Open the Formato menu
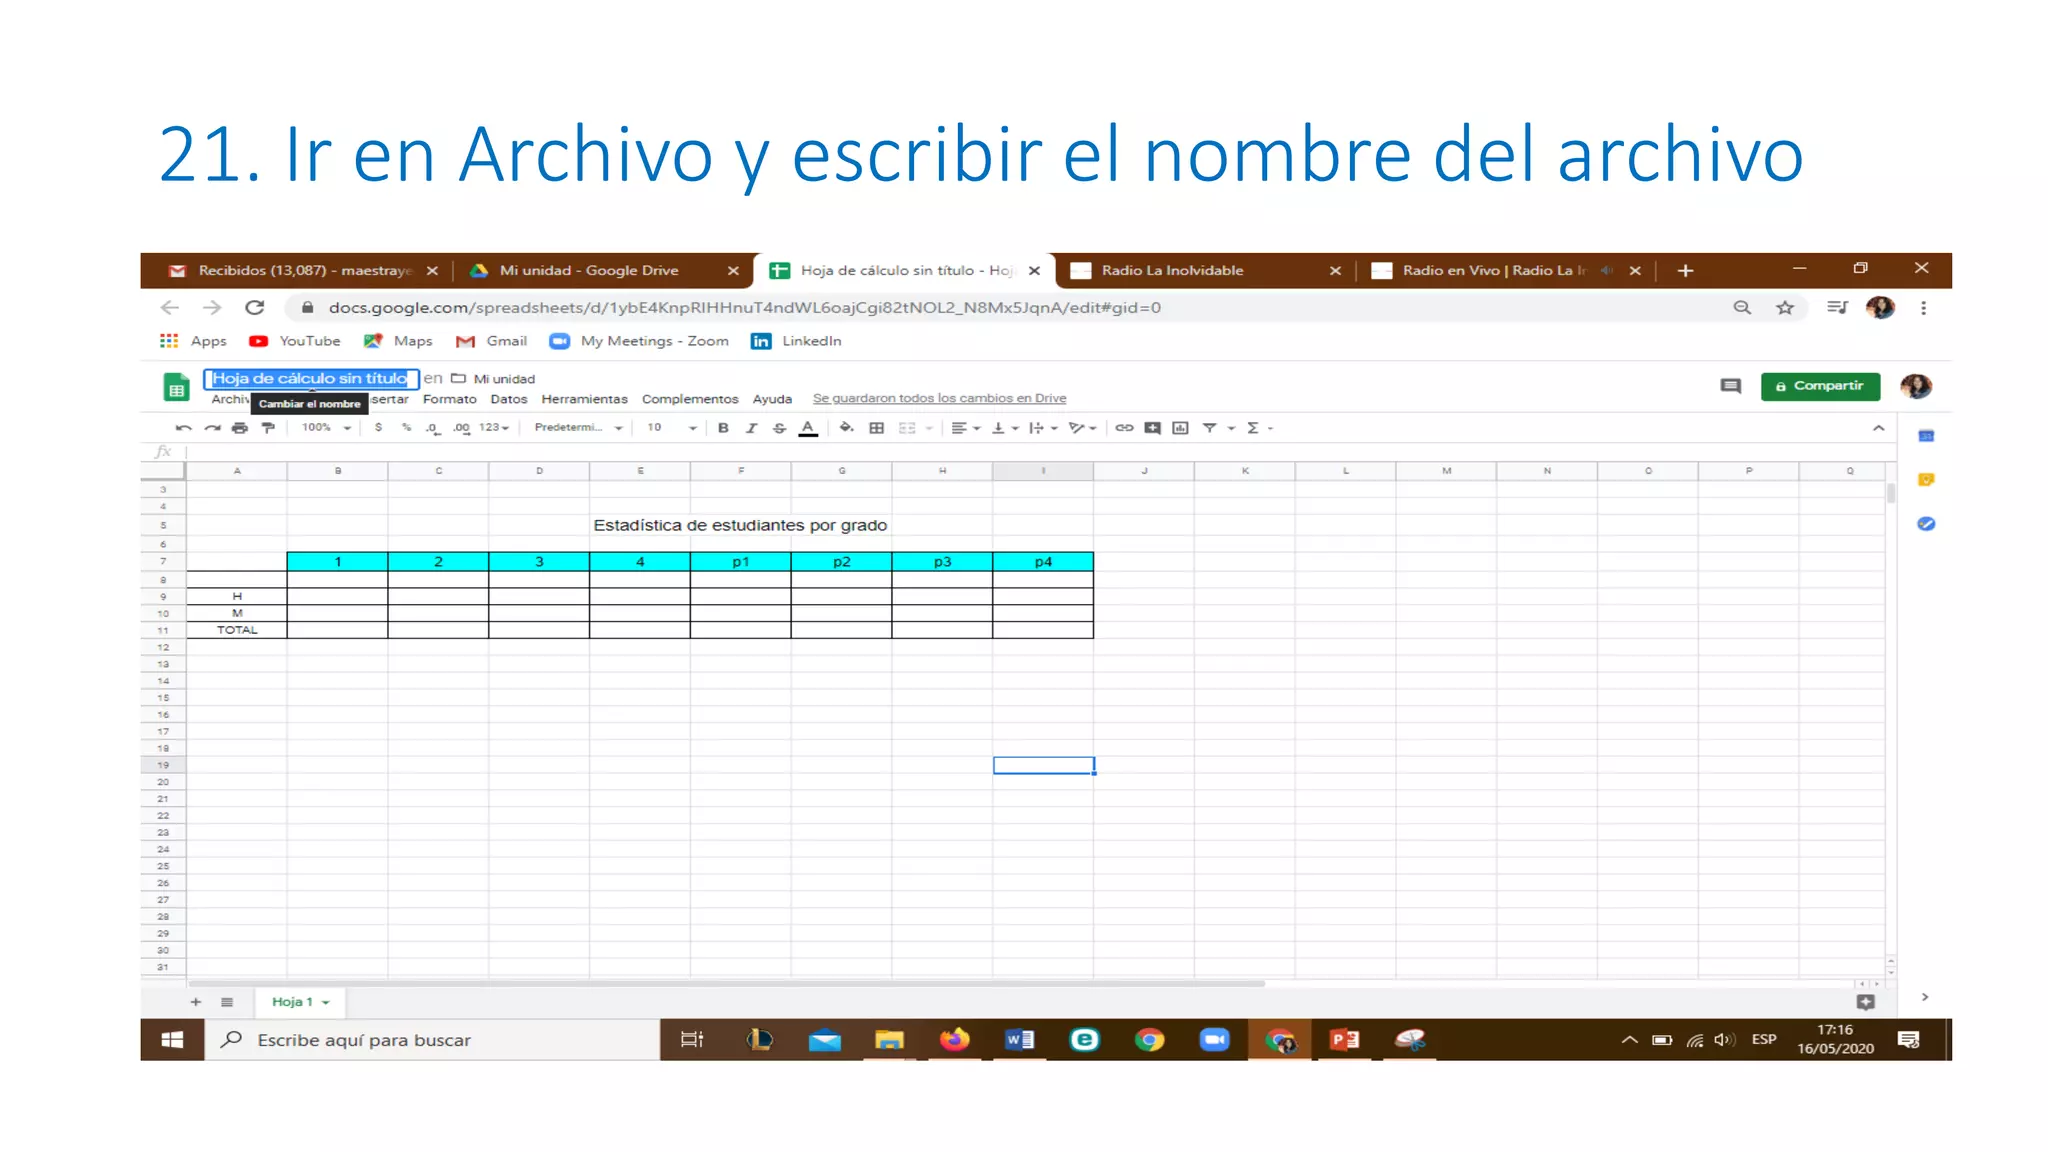The height and width of the screenshot is (1152, 2048). 450,399
